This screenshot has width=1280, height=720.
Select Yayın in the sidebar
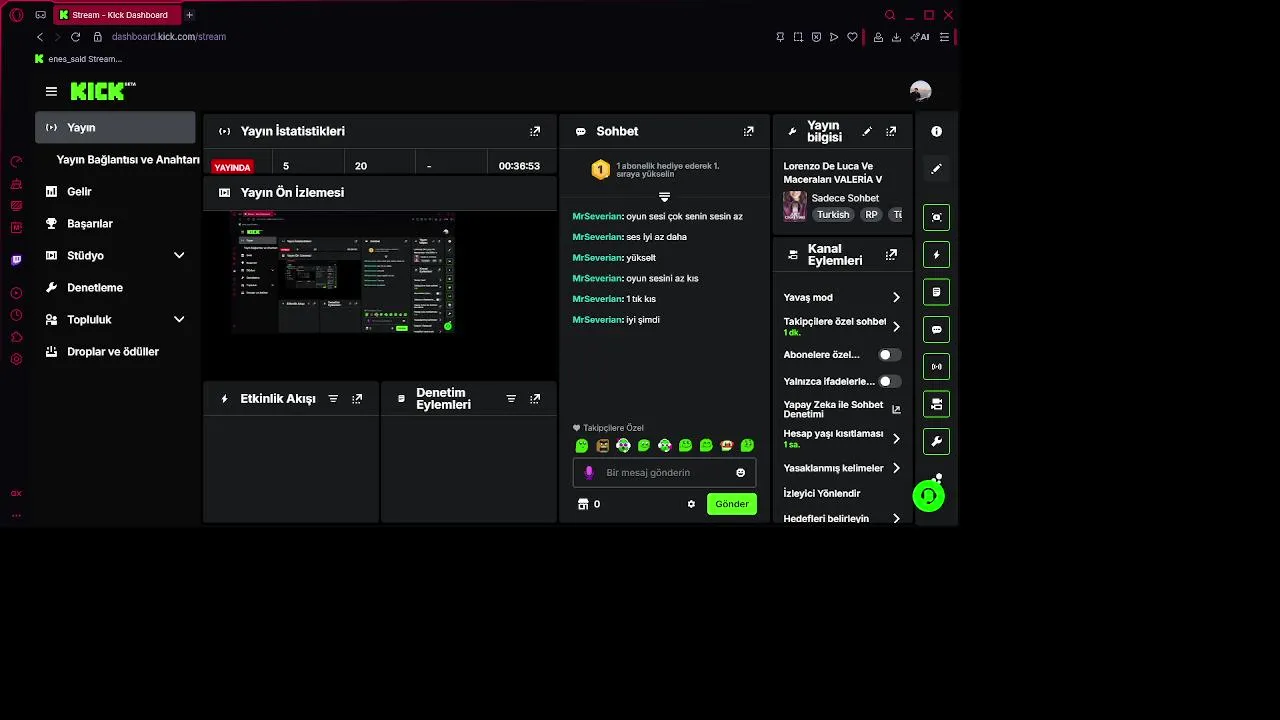(x=115, y=127)
